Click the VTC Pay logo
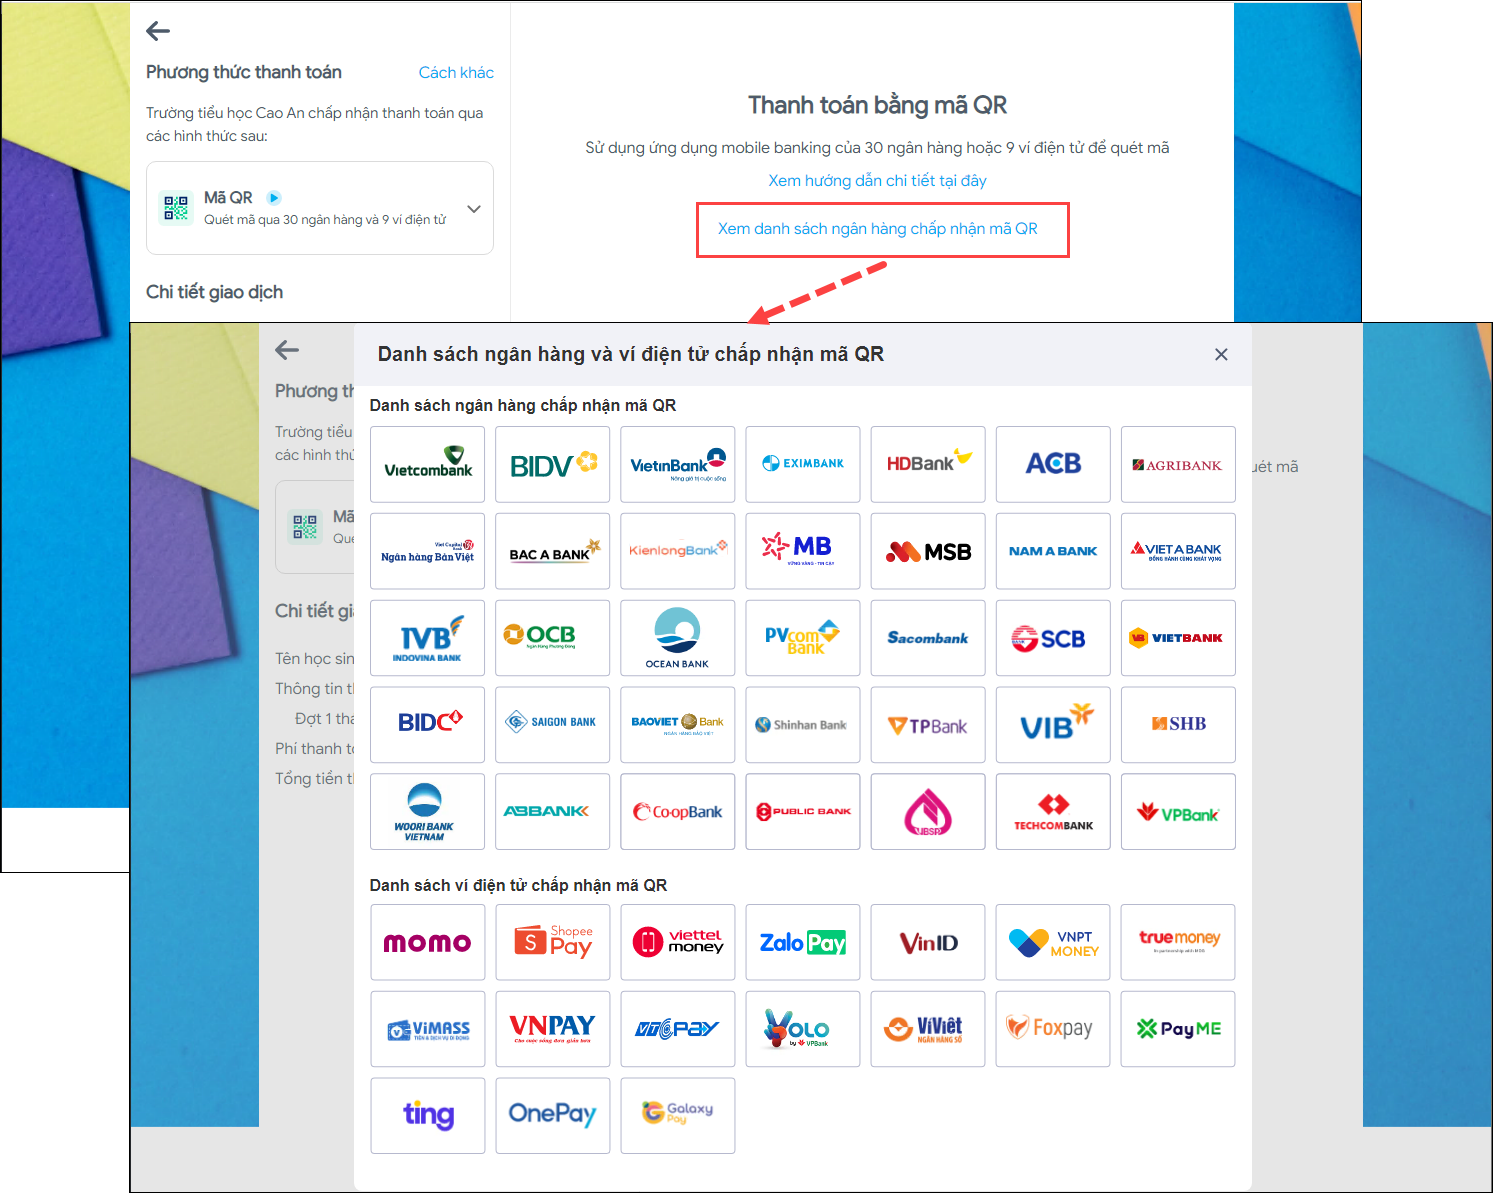The image size is (1493, 1193). coord(678,1029)
